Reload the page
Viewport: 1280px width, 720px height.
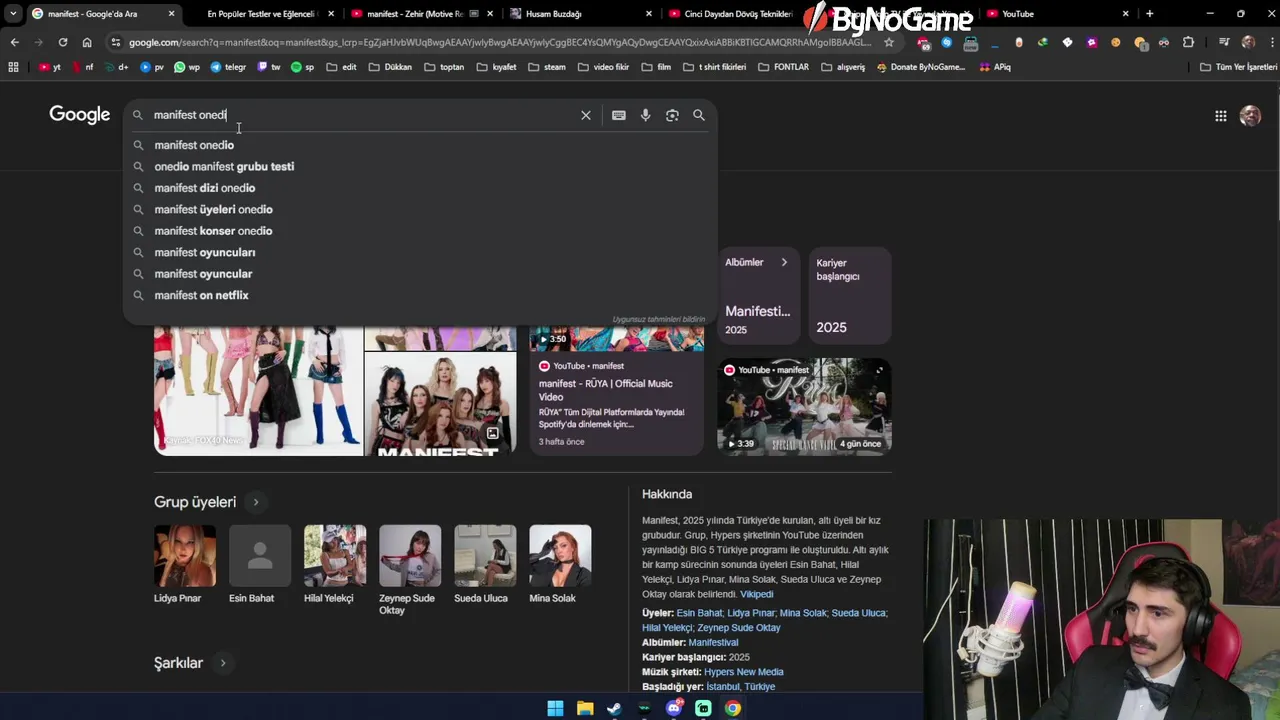[x=62, y=42]
